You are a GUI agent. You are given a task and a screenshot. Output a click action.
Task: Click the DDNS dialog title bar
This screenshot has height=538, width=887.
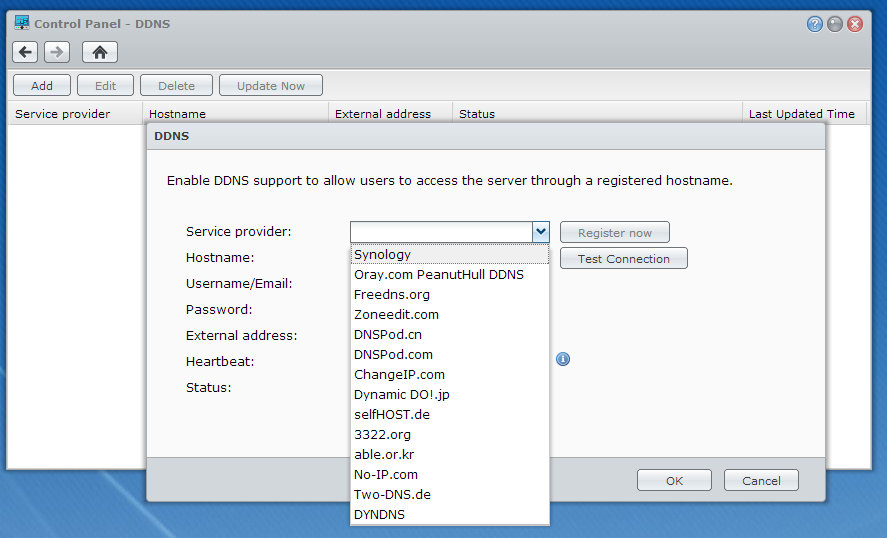point(485,136)
